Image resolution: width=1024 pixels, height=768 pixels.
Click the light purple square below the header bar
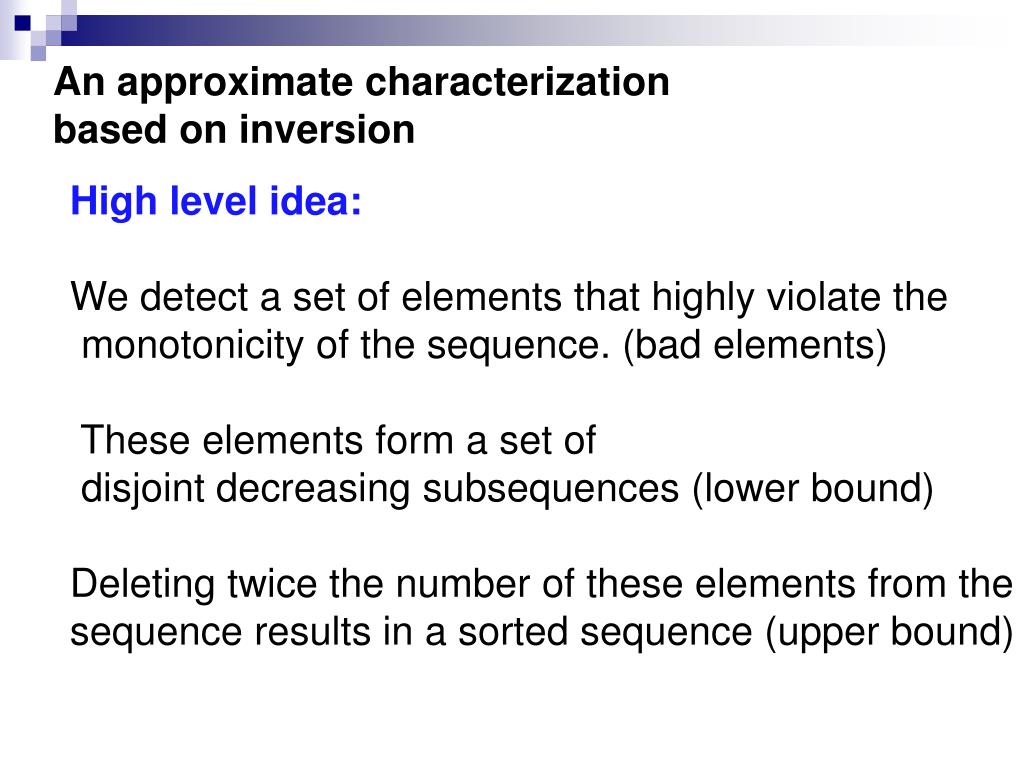pyautogui.click(x=39, y=53)
